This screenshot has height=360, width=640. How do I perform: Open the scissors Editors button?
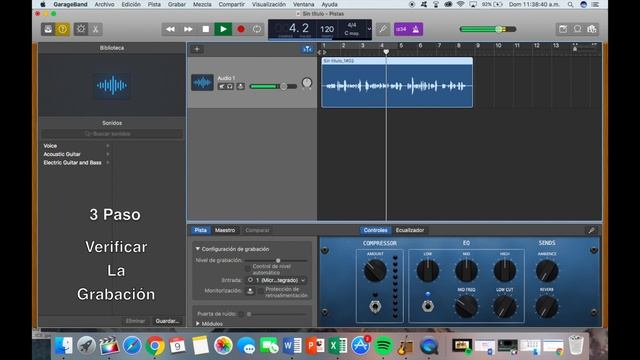(96, 29)
